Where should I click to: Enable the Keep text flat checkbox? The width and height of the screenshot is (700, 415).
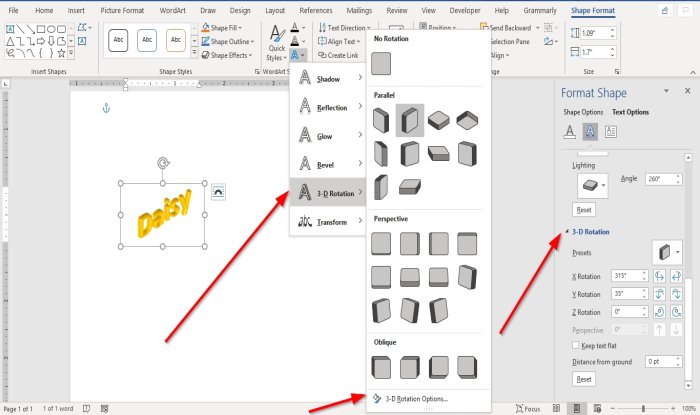click(575, 345)
